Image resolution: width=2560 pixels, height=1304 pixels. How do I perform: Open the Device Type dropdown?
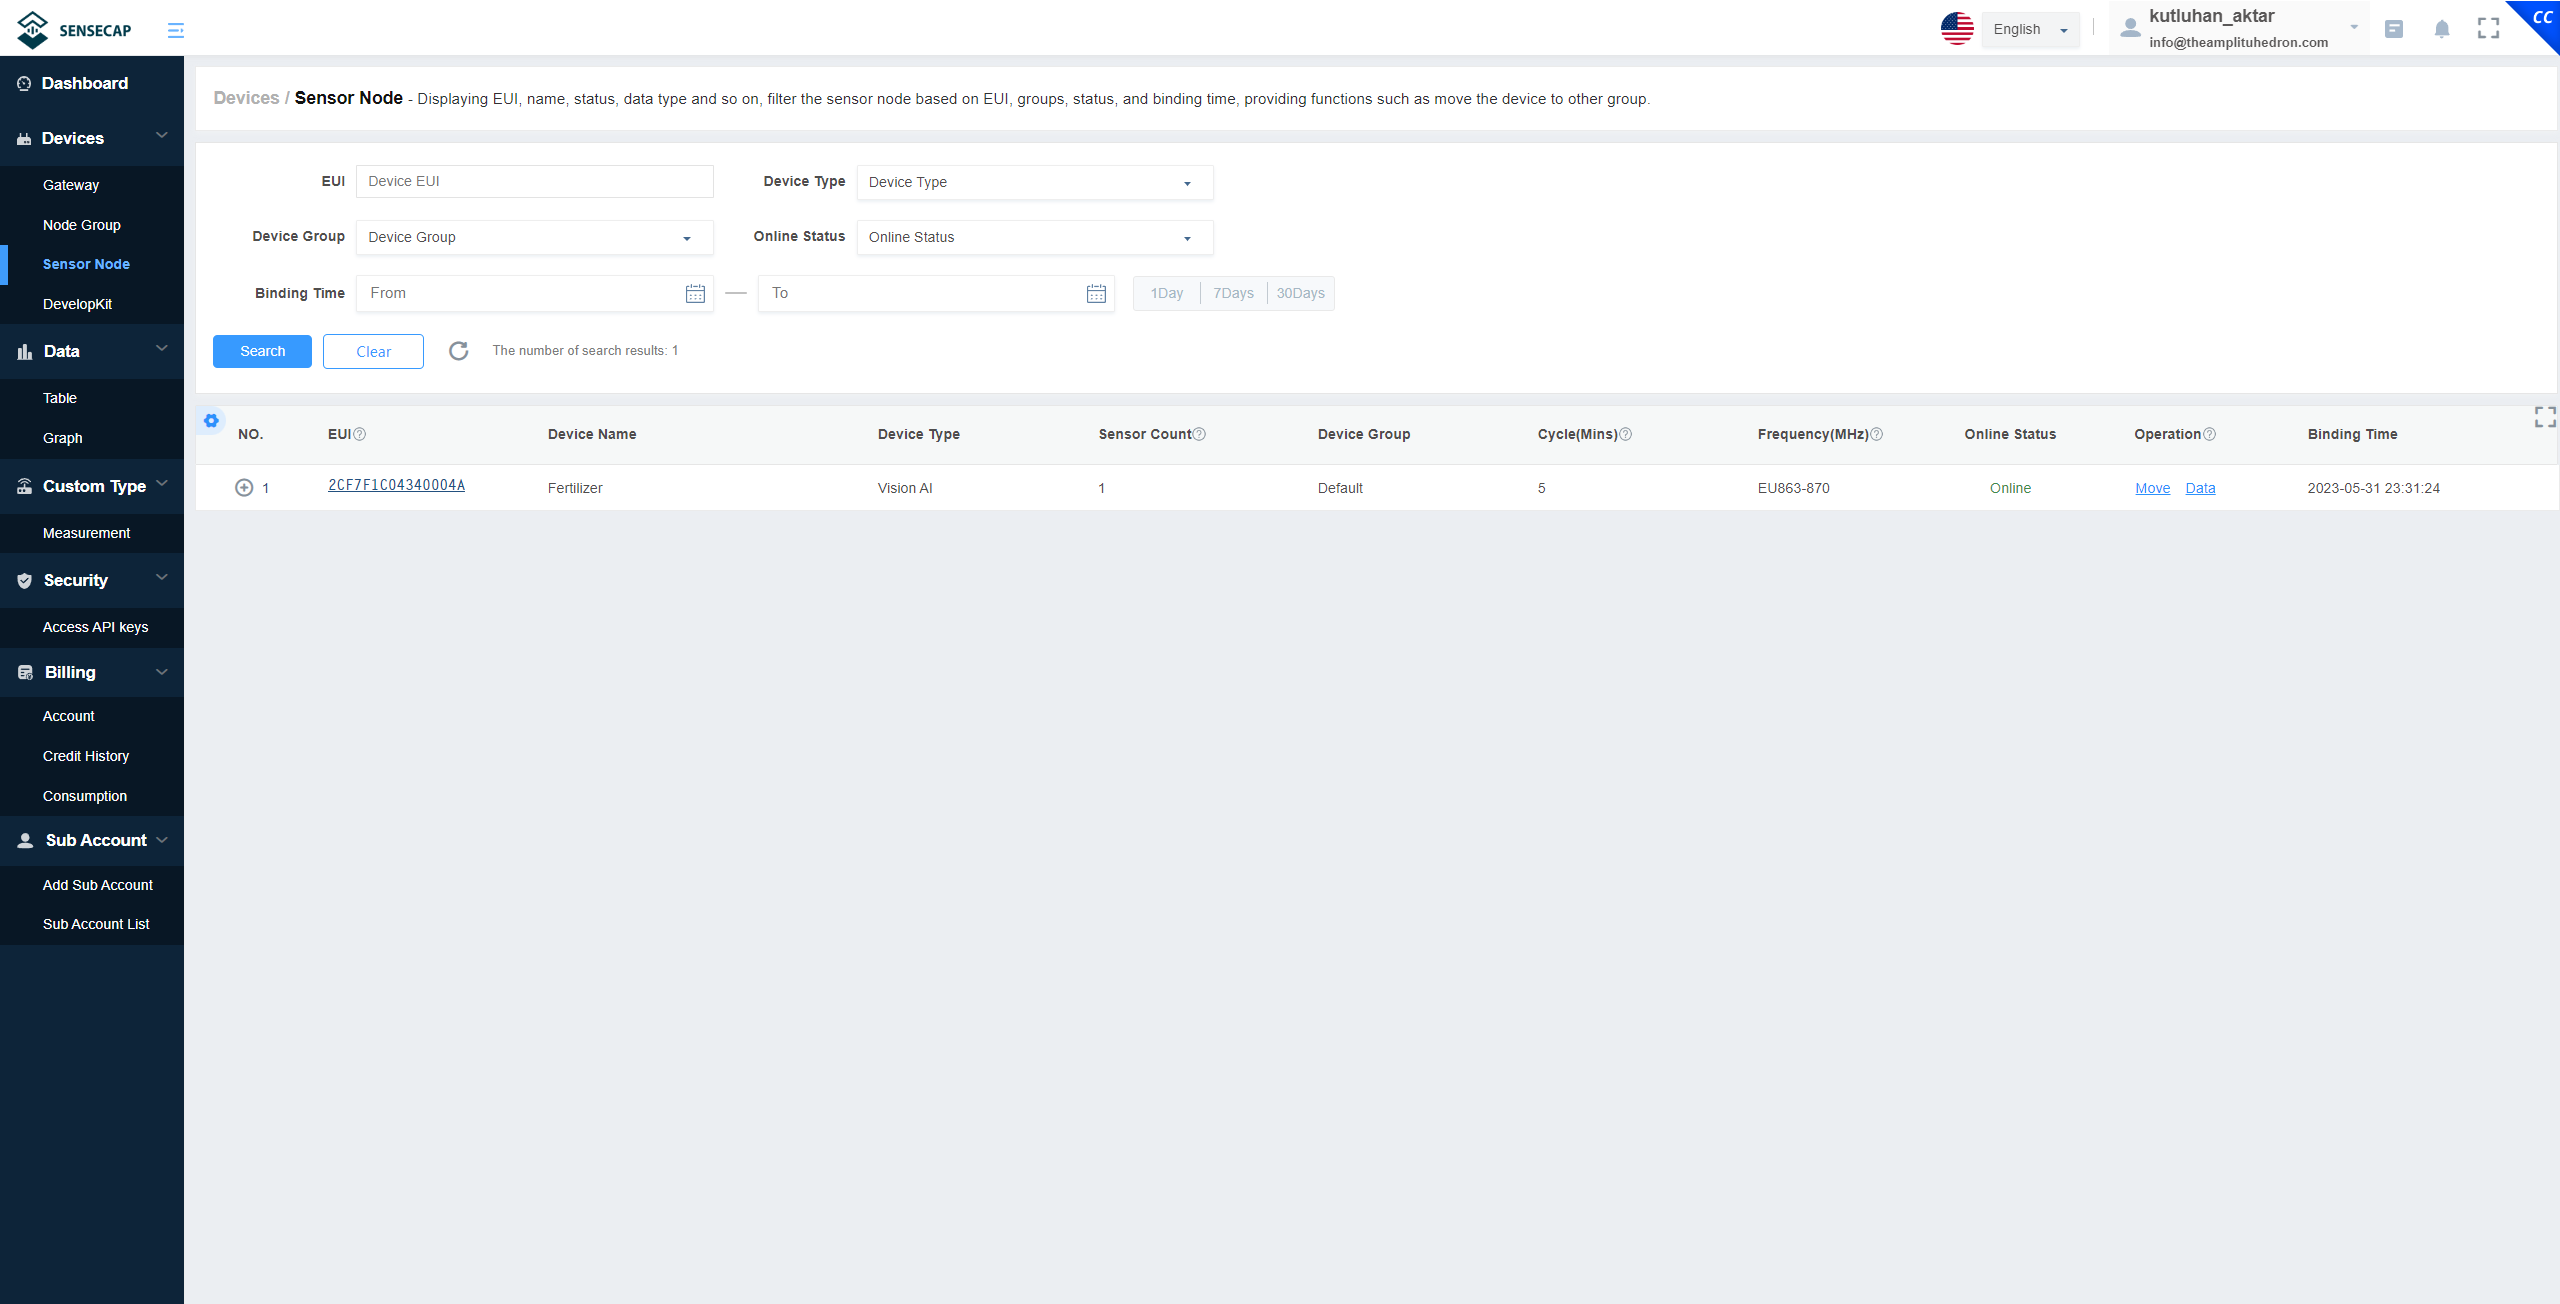pyautogui.click(x=1034, y=182)
